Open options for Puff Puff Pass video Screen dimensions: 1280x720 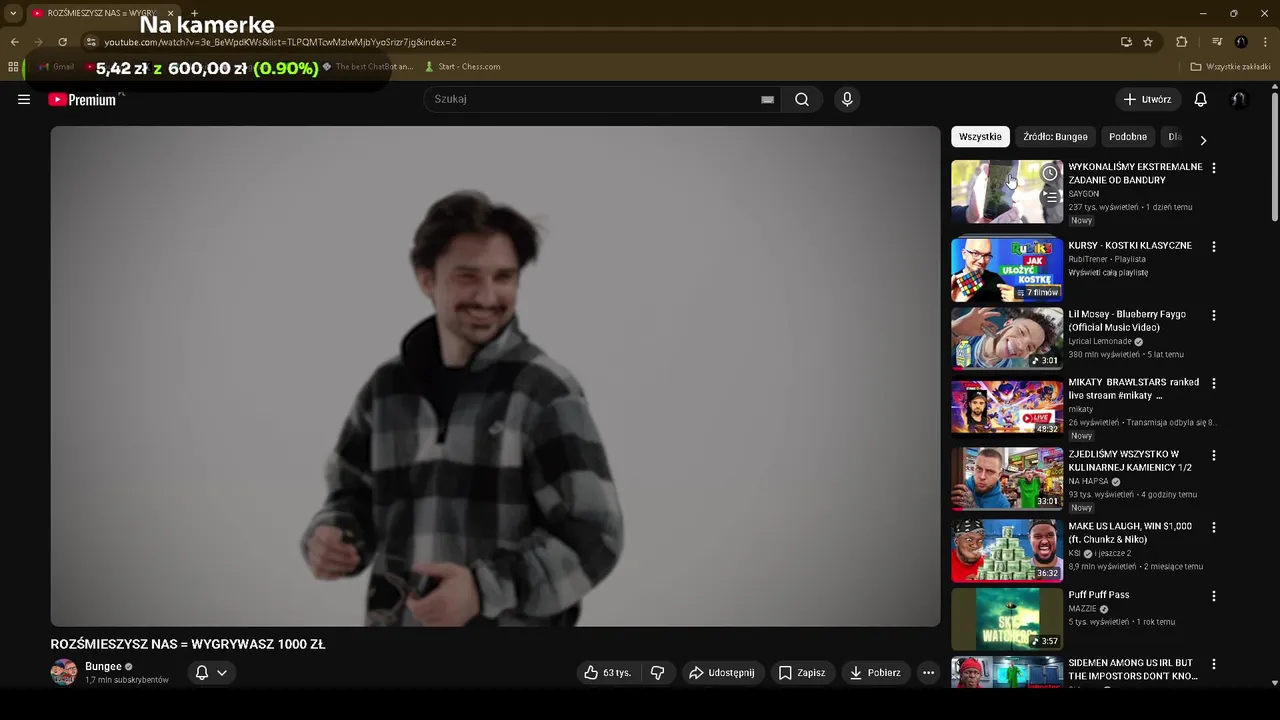tap(1214, 596)
